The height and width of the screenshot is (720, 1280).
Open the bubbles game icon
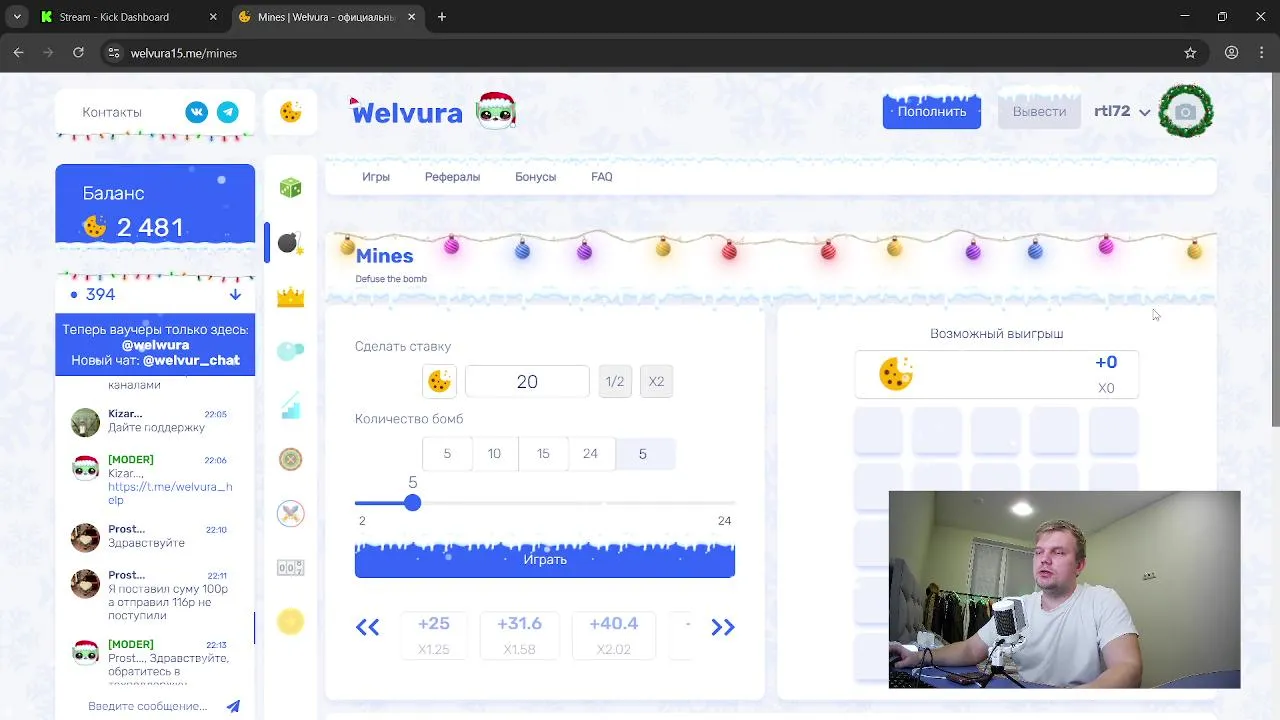(290, 351)
